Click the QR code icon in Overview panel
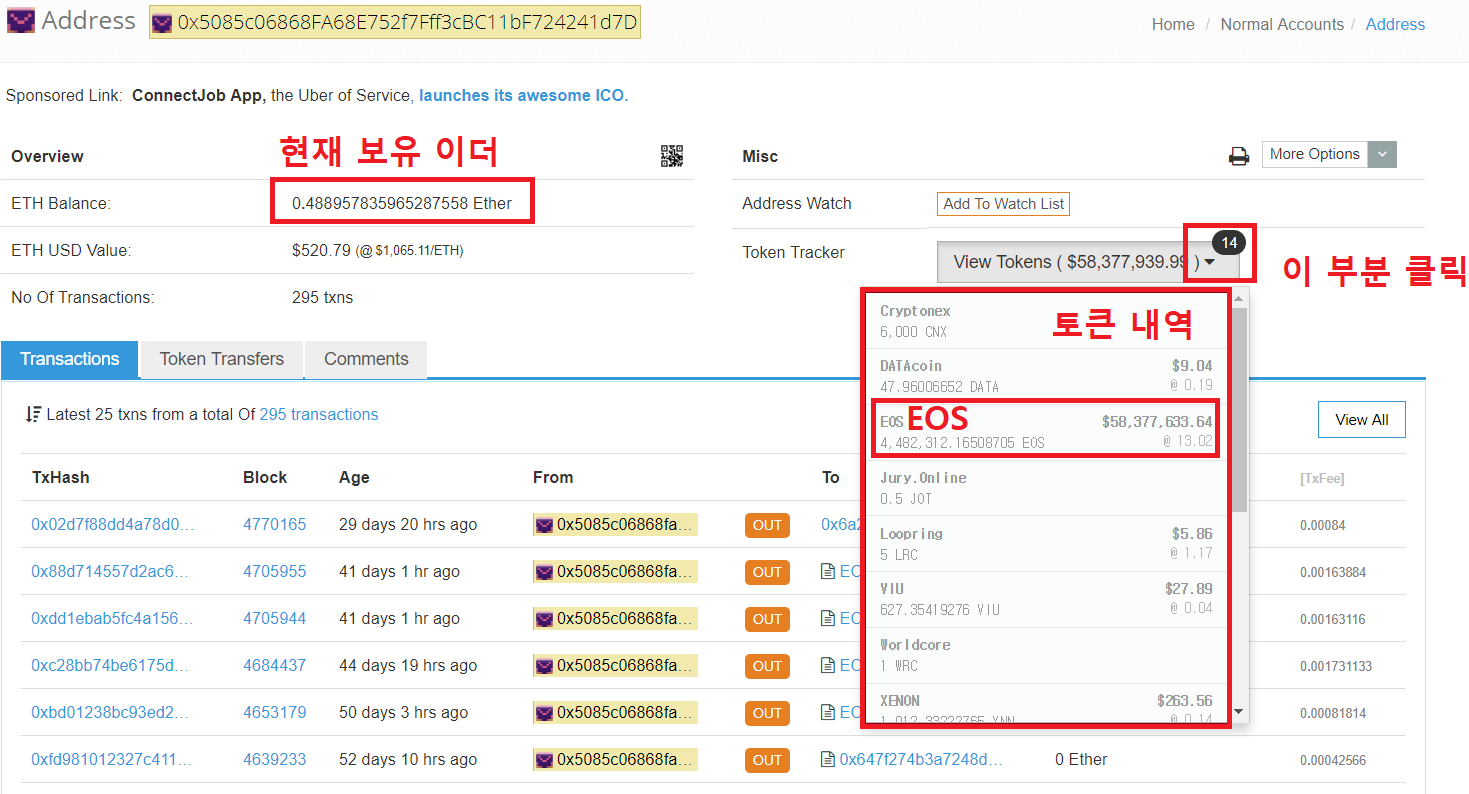Viewport: 1469px width, 794px height. (671, 156)
